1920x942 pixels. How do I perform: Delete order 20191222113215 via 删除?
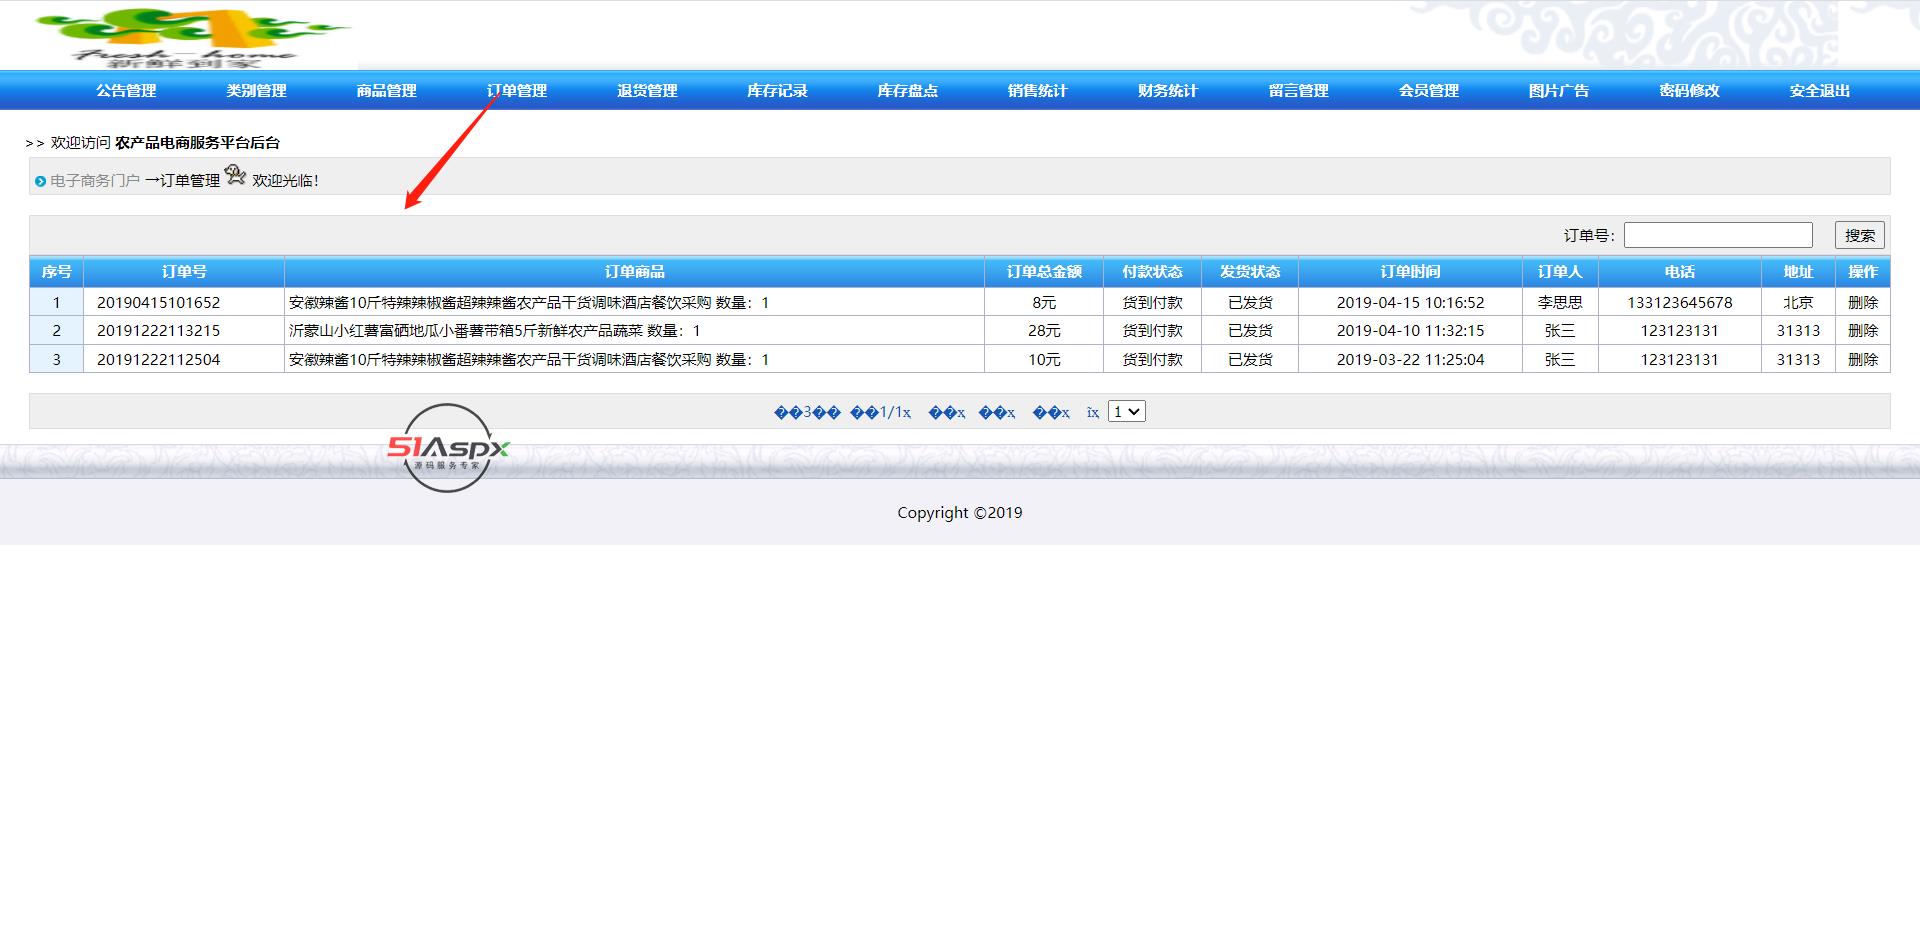tap(1863, 330)
